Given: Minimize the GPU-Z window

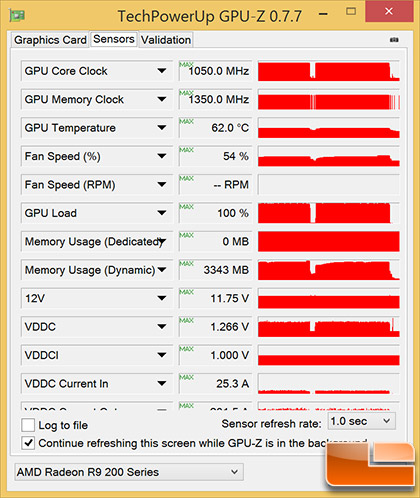Looking at the screenshot, I should (x=323, y=14).
